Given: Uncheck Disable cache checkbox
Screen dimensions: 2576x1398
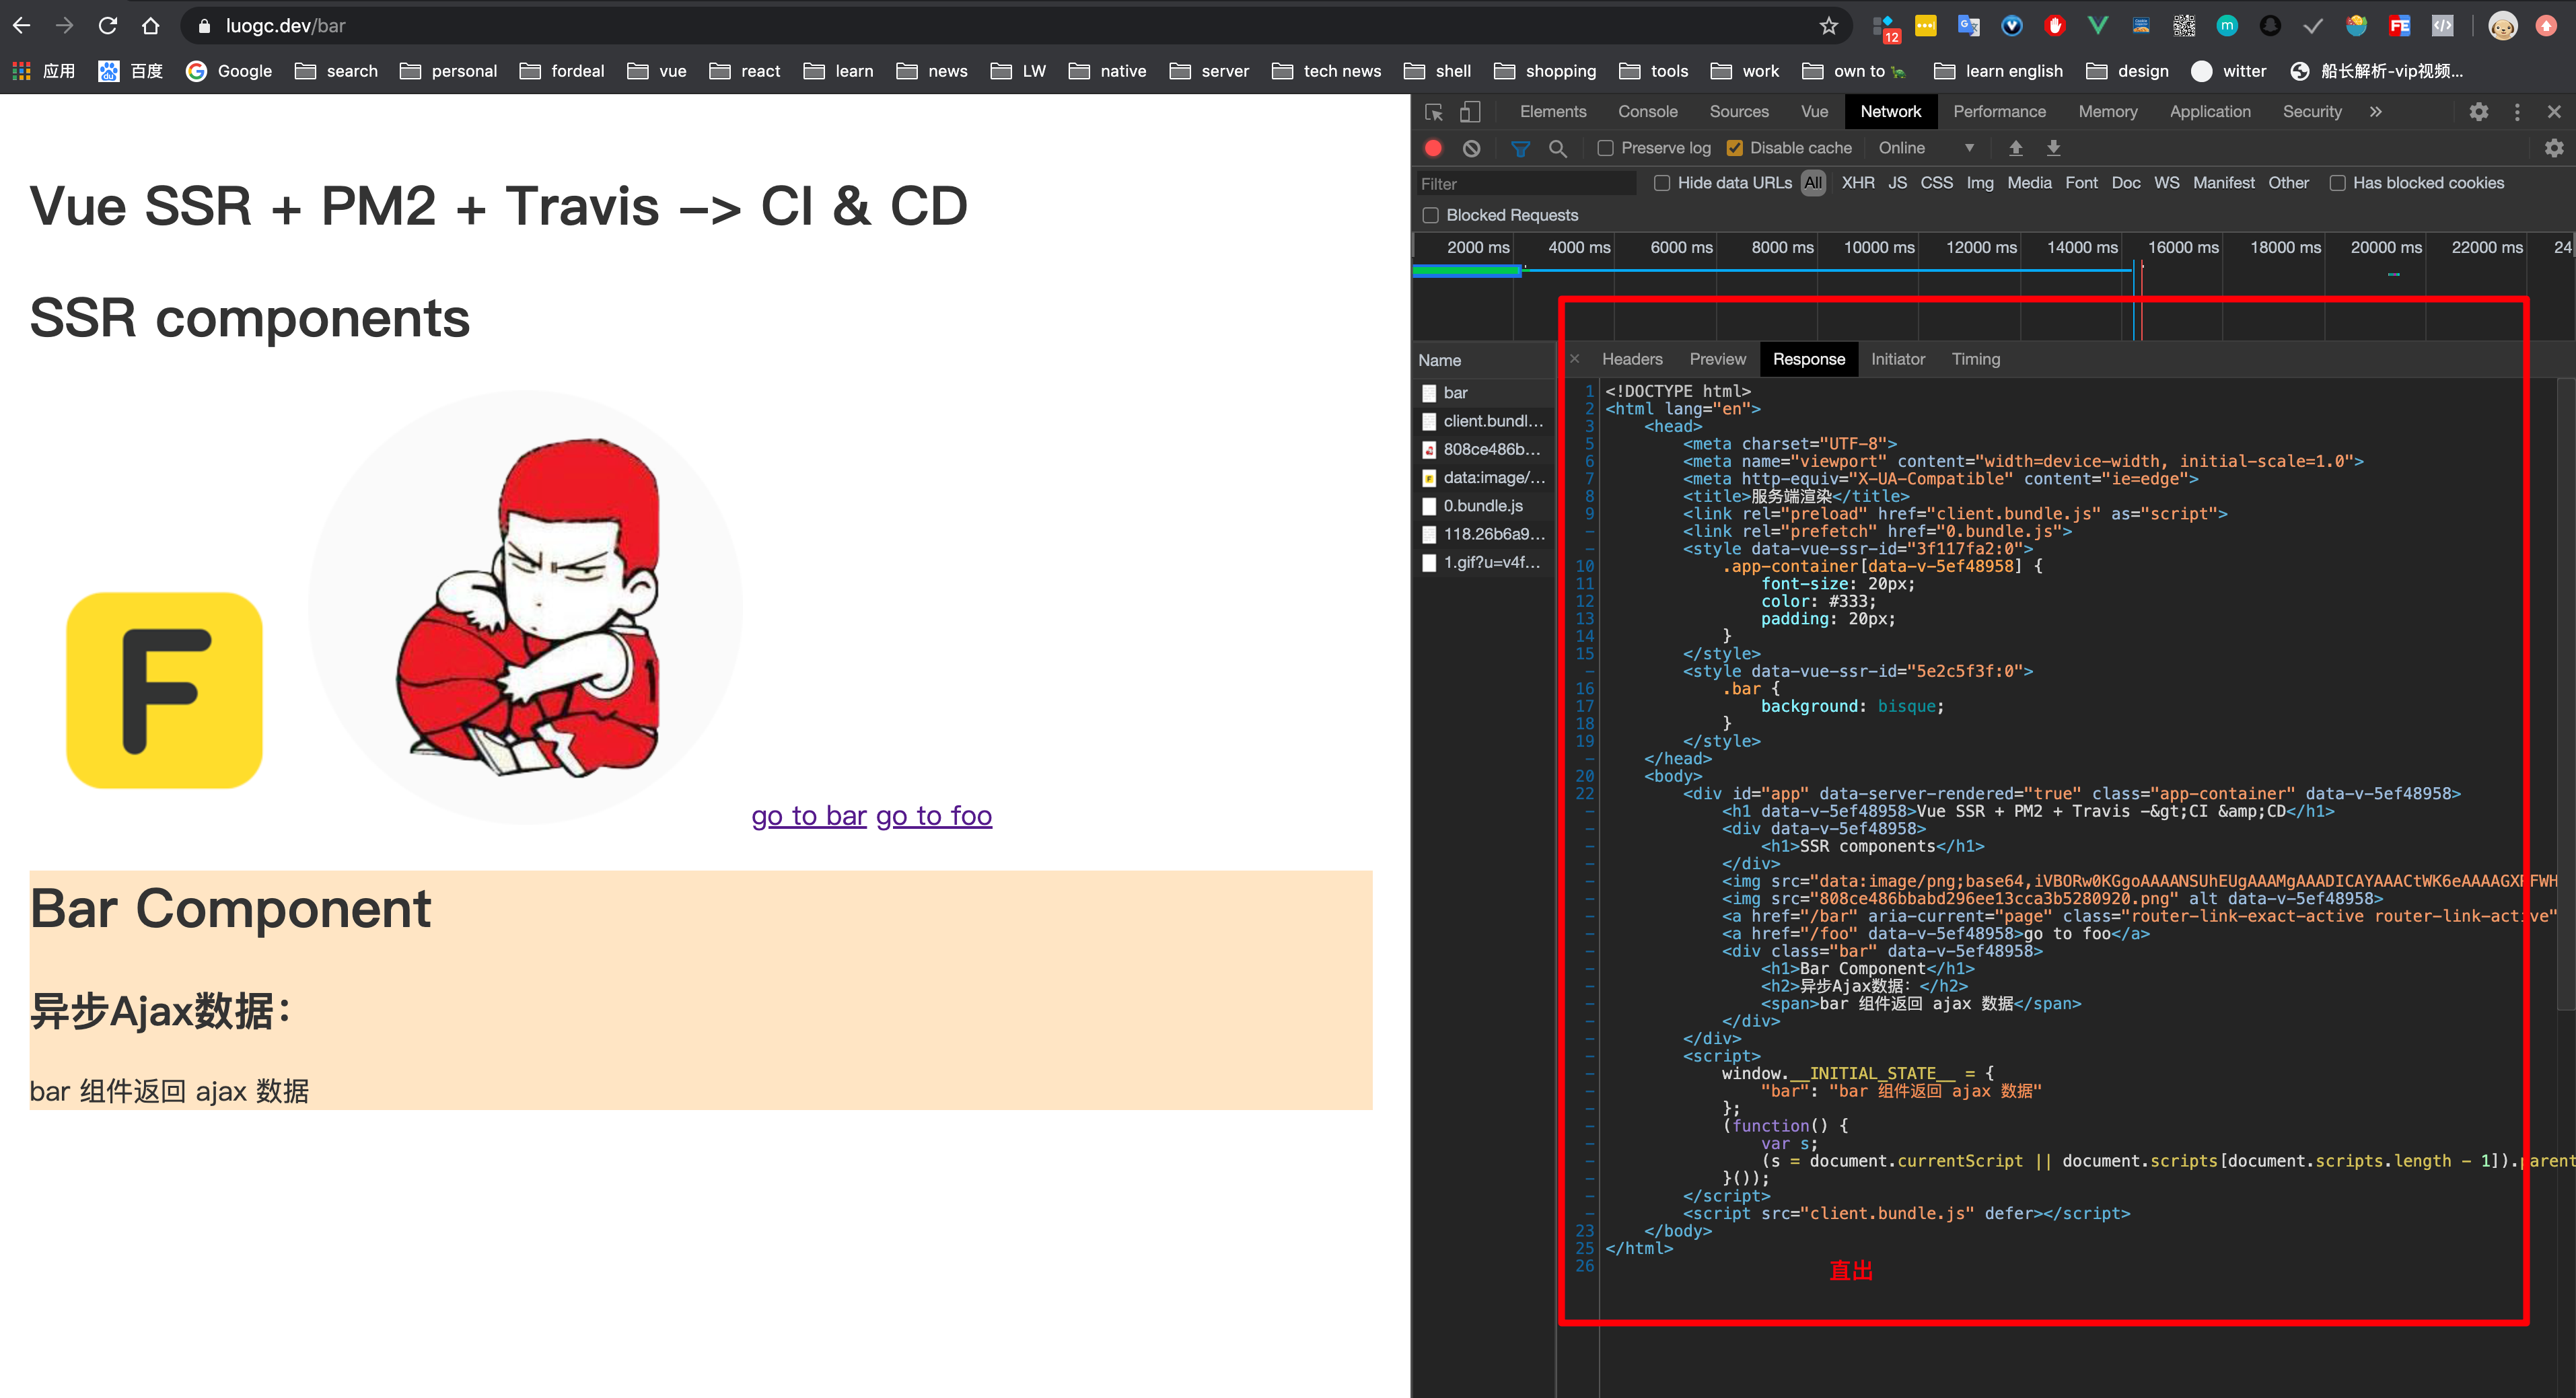Looking at the screenshot, I should [1735, 148].
